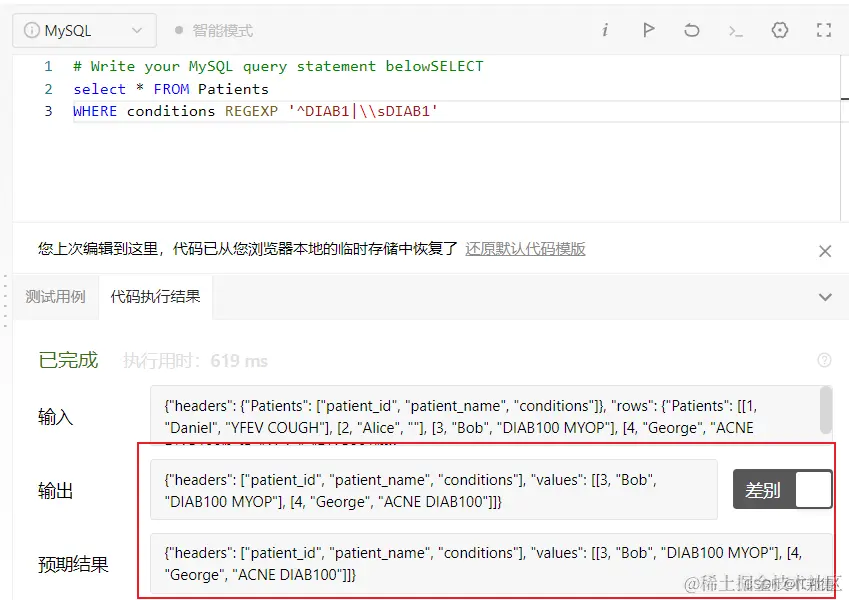Screen dimensions: 849x600
Task: Collapse the results panel chevron
Action: point(825,297)
